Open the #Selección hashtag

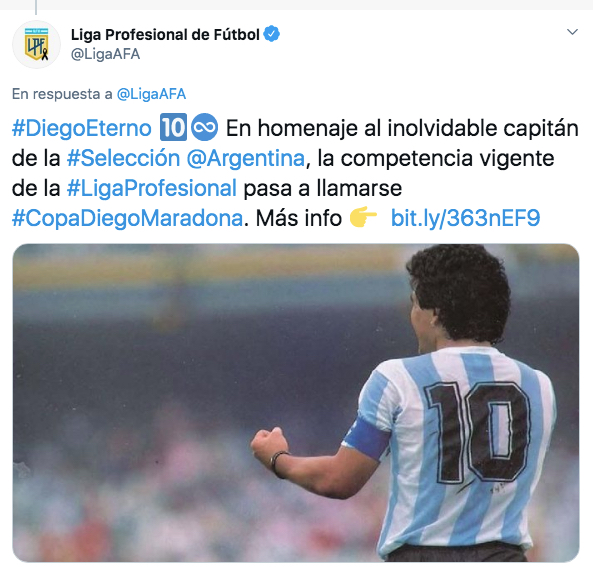click(x=123, y=158)
